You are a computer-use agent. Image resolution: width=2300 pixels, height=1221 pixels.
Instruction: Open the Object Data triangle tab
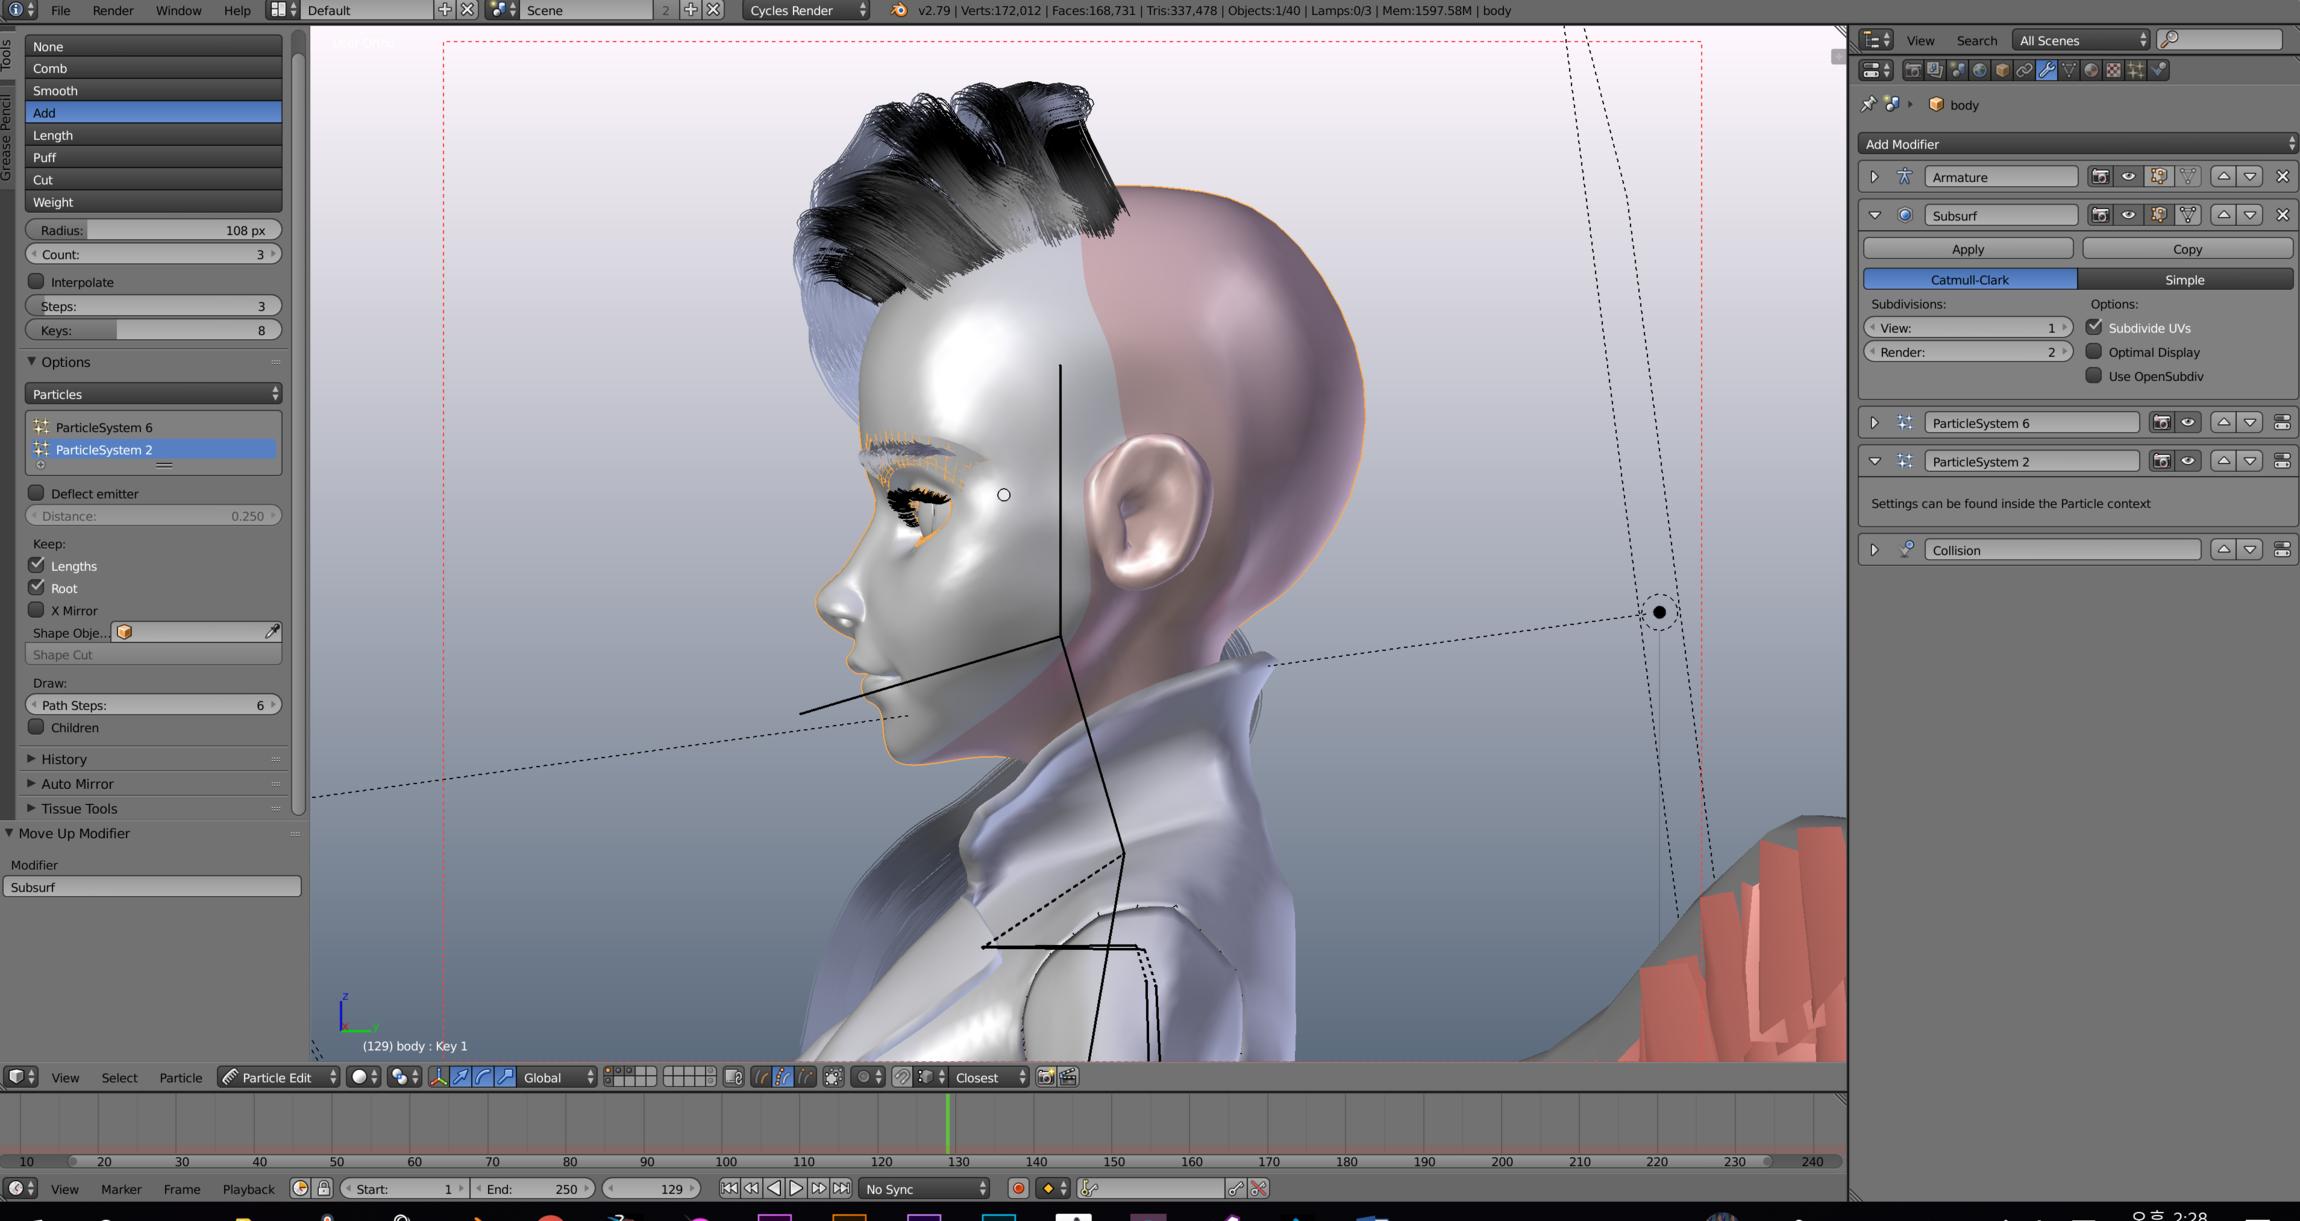tap(2069, 70)
